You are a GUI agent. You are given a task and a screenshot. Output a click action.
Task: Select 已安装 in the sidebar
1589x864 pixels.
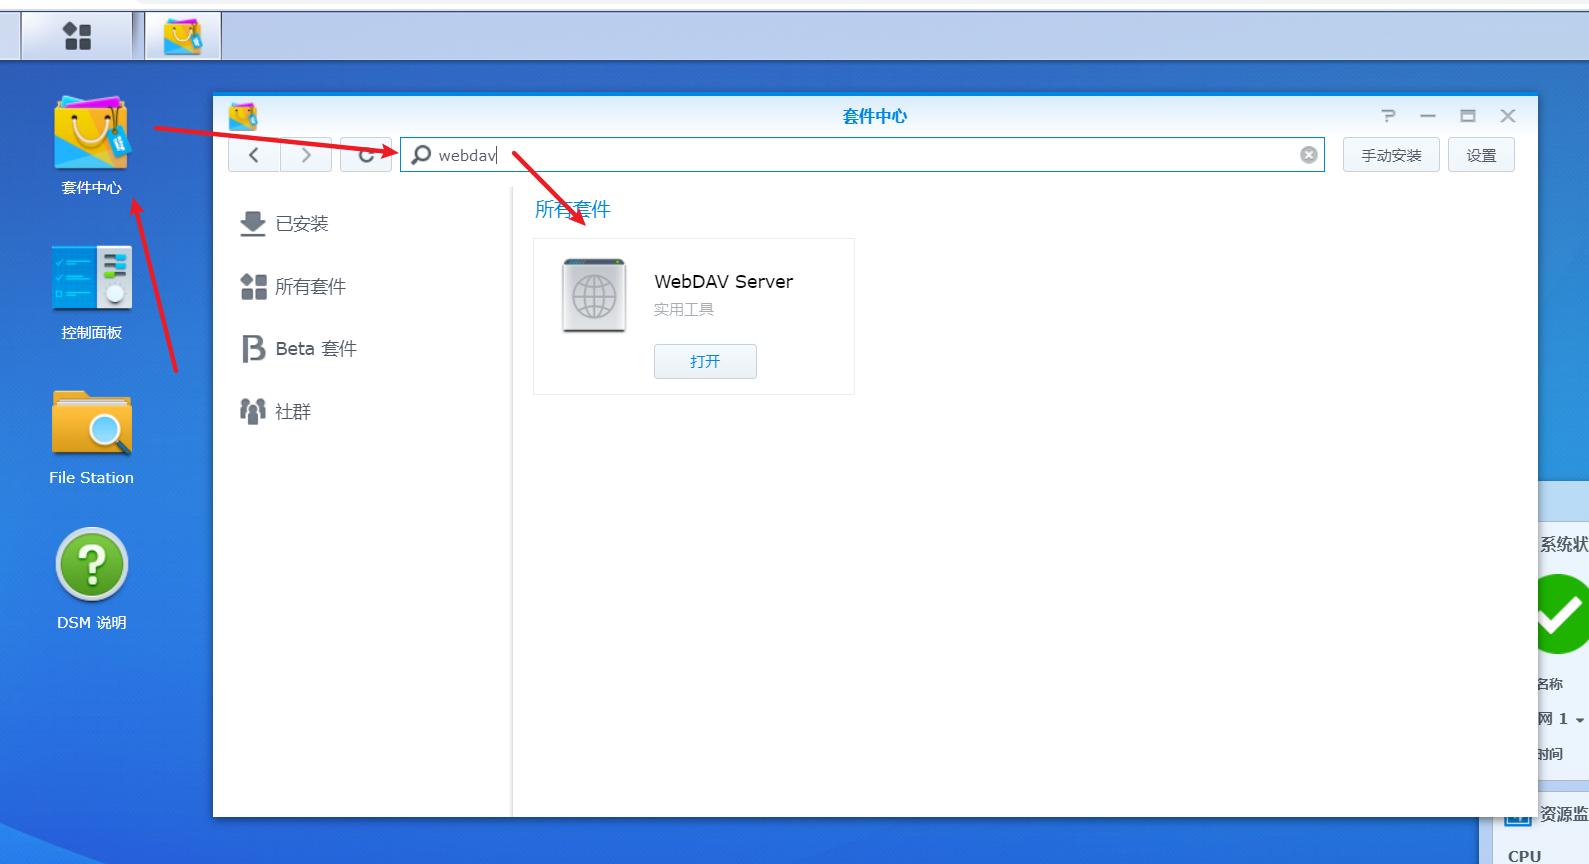301,224
